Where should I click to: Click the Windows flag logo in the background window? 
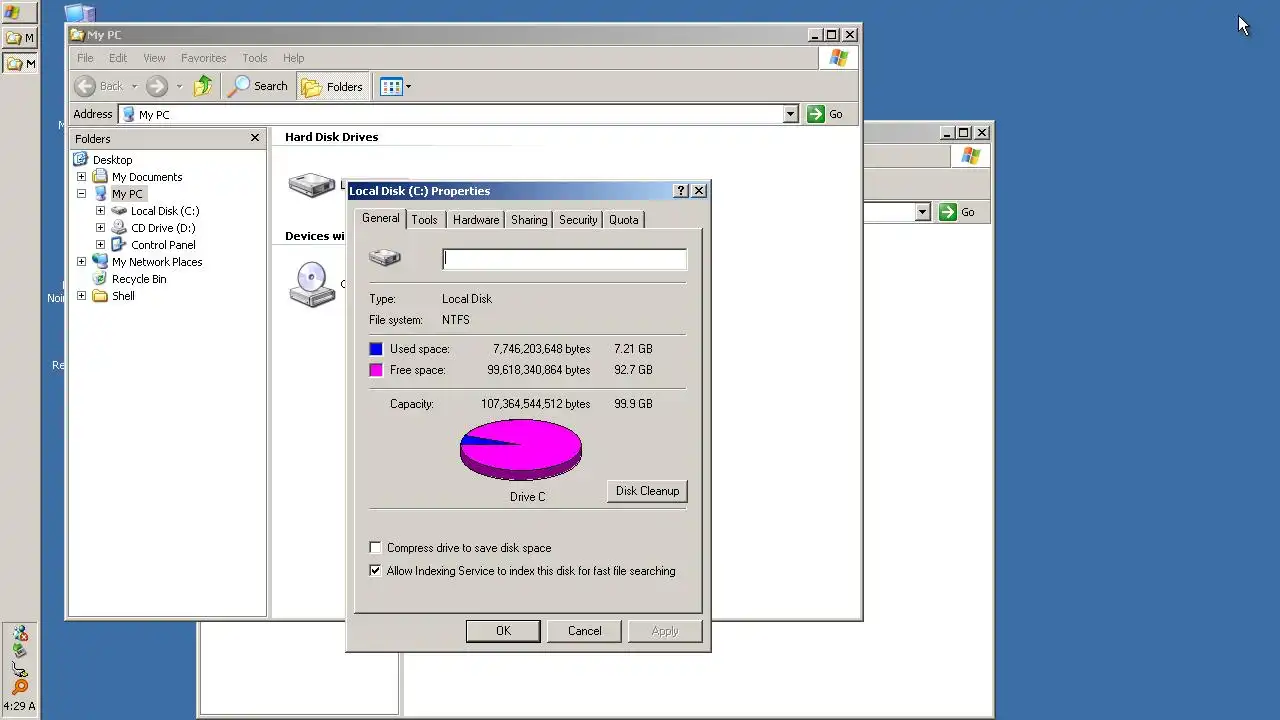point(970,156)
